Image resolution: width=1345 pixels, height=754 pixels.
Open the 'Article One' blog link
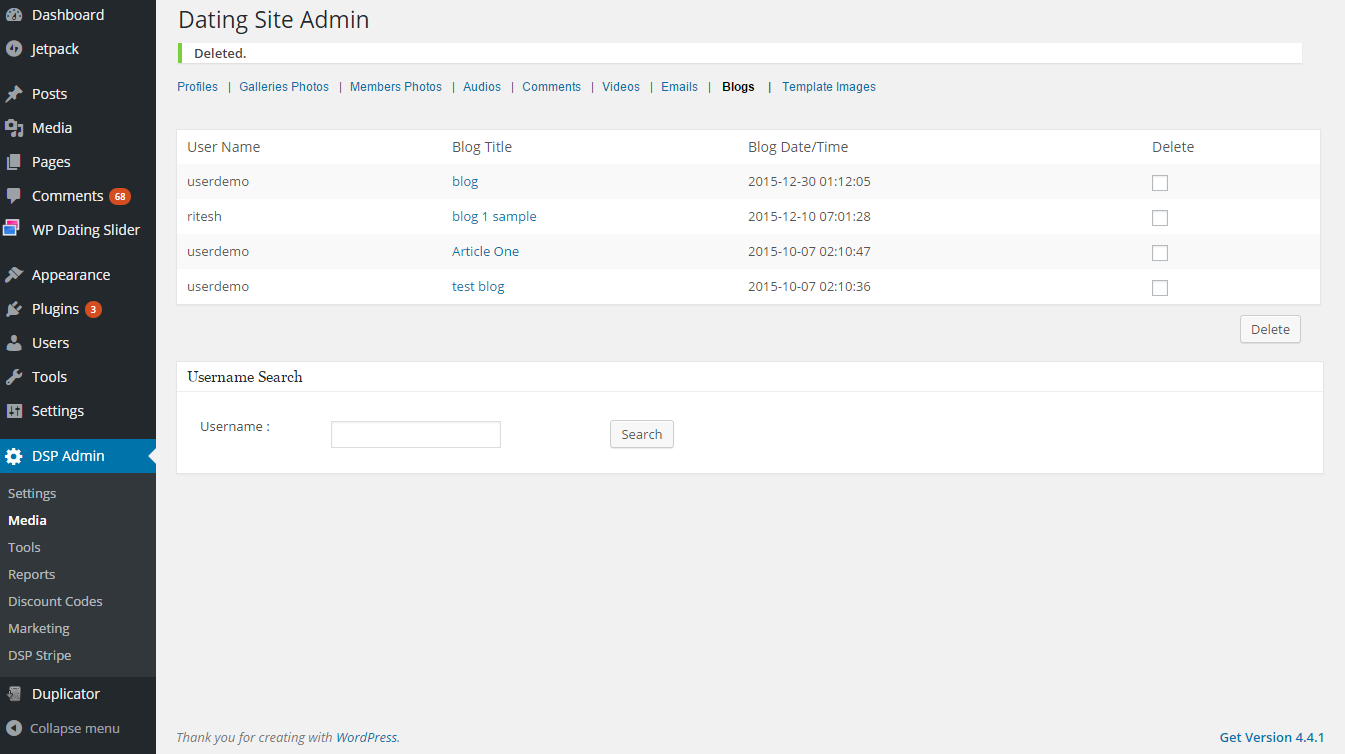tap(485, 251)
